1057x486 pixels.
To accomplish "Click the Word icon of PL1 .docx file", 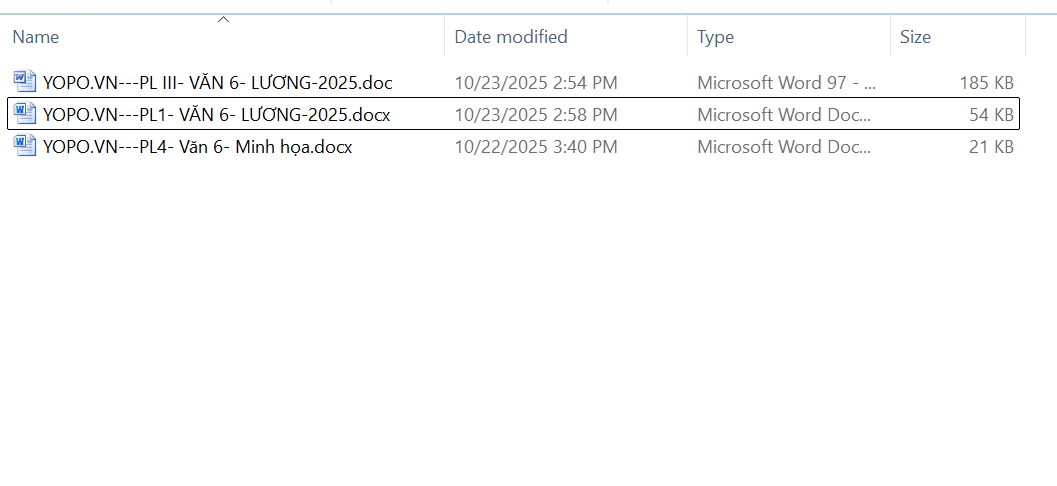I will coord(25,115).
